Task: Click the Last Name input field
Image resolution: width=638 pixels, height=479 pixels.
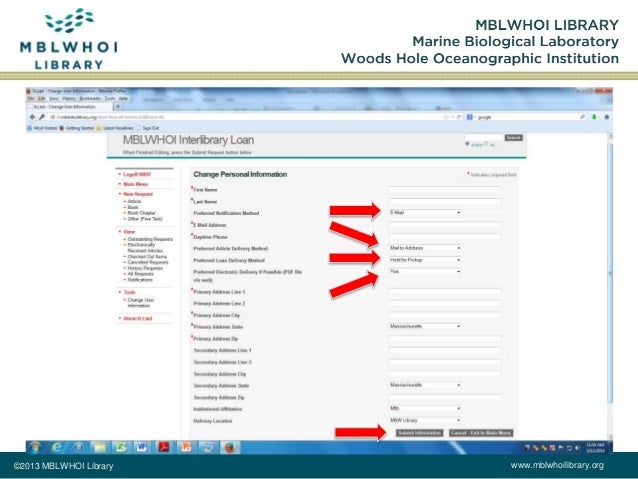Action: [445, 201]
